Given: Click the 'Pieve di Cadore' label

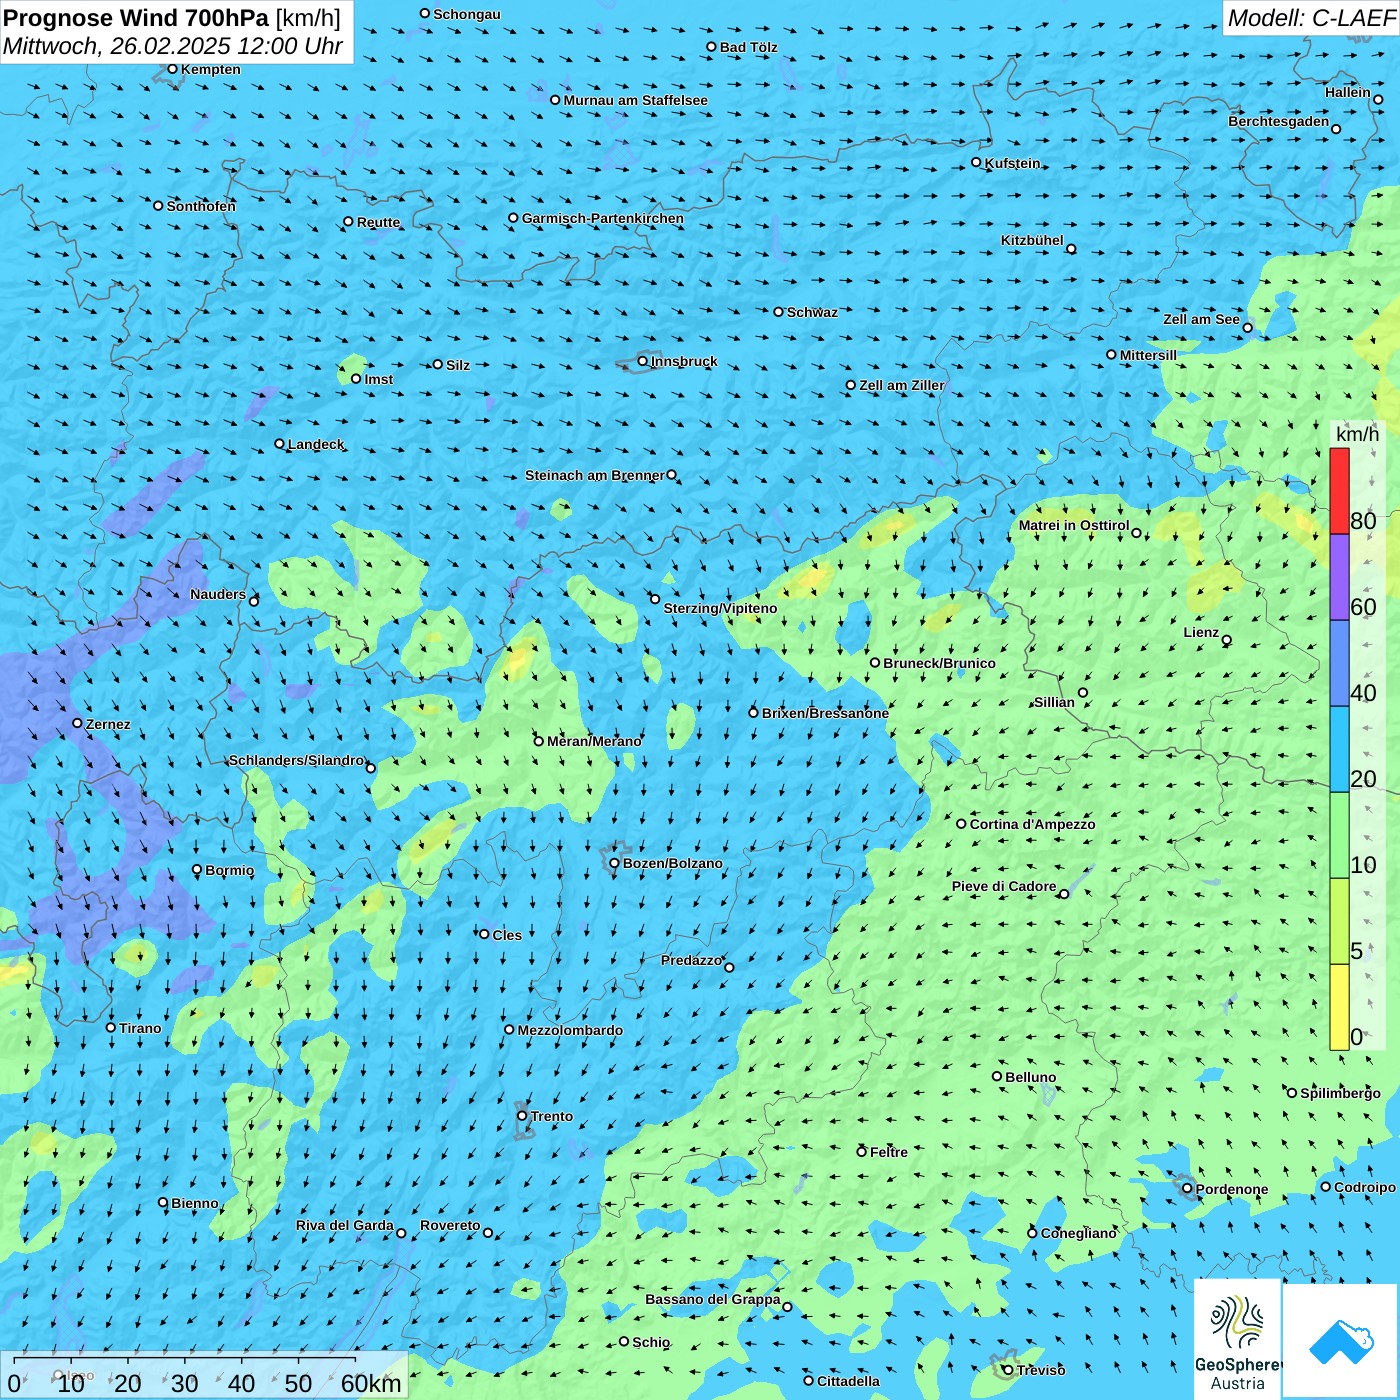Looking at the screenshot, I should (x=1004, y=886).
